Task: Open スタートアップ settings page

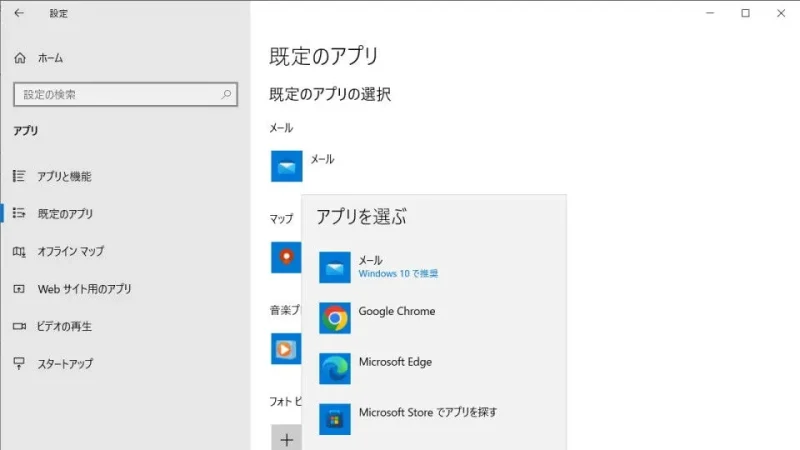Action: click(x=66, y=363)
